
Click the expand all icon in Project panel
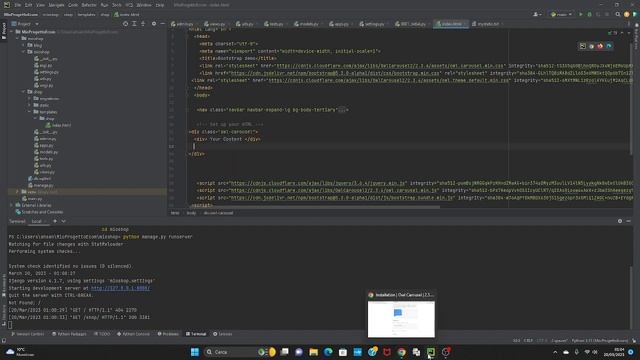[x=134, y=24]
